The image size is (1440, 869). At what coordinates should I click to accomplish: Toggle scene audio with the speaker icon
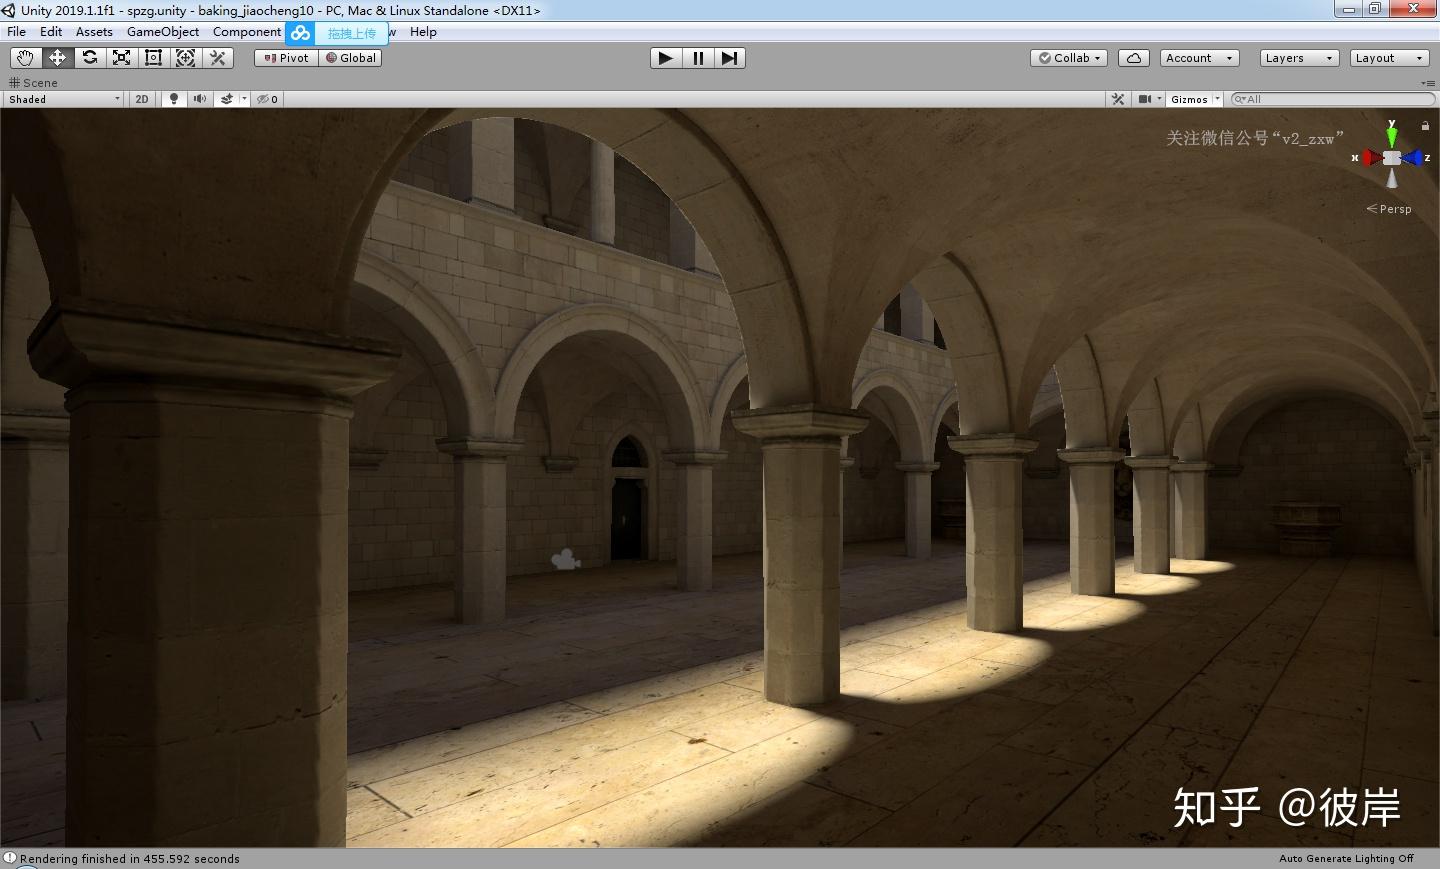click(x=200, y=99)
